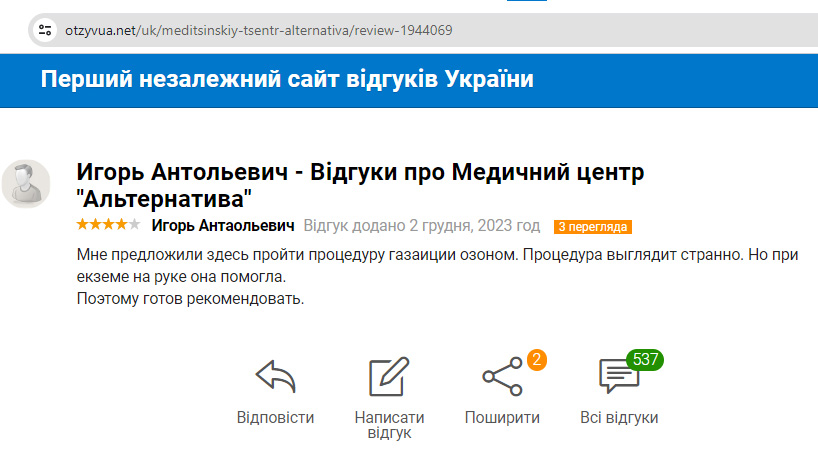Click the orange share count badge
Image resolution: width=818 pixels, height=461 pixels.
(x=536, y=360)
